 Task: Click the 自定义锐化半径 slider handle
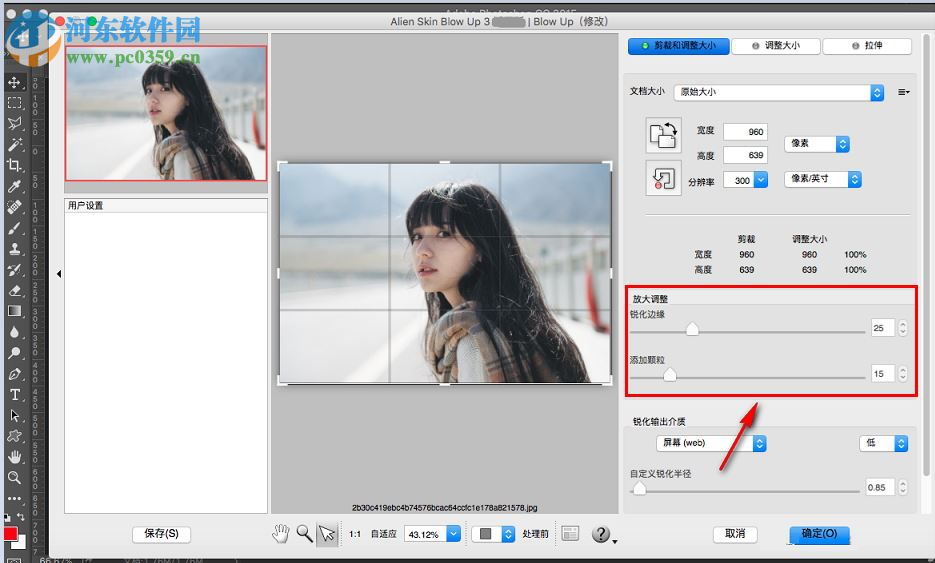639,488
